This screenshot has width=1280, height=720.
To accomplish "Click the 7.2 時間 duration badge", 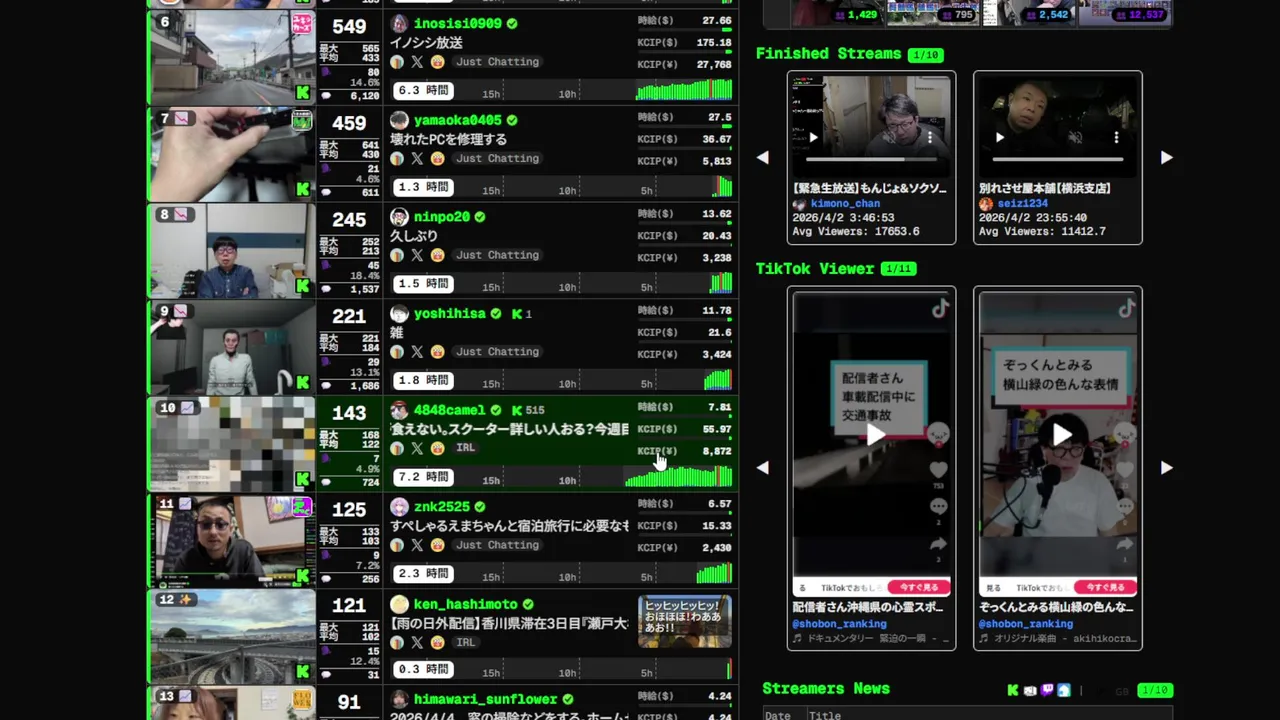I will click(x=423, y=477).
